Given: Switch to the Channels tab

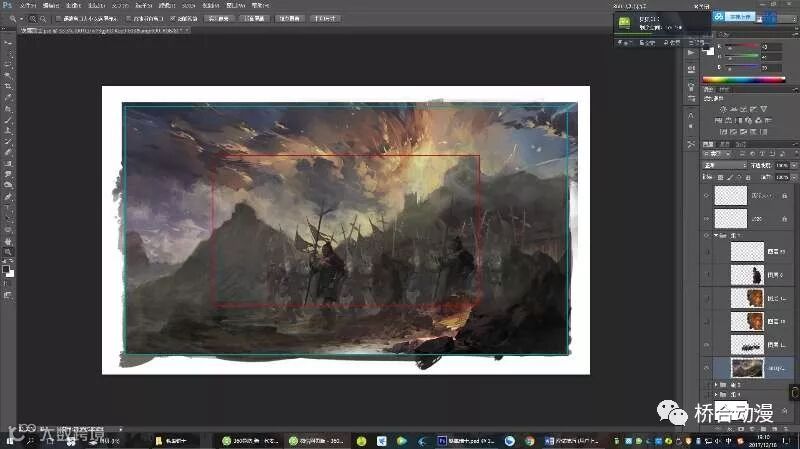Looking at the screenshot, I should pyautogui.click(x=723, y=144).
